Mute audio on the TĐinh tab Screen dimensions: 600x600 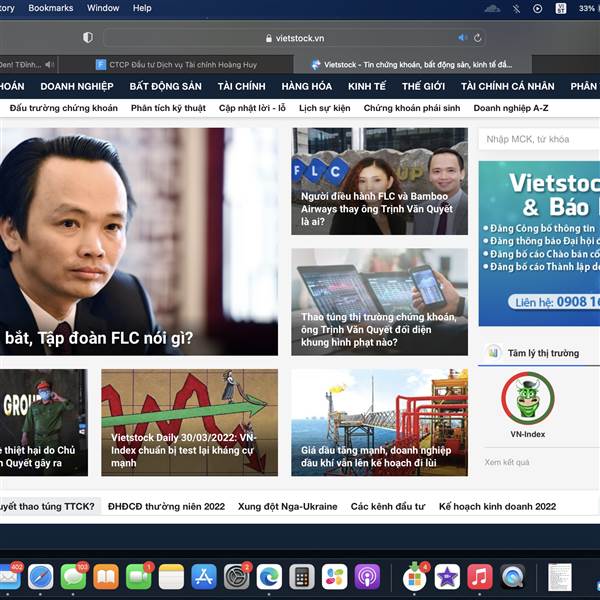[49, 64]
